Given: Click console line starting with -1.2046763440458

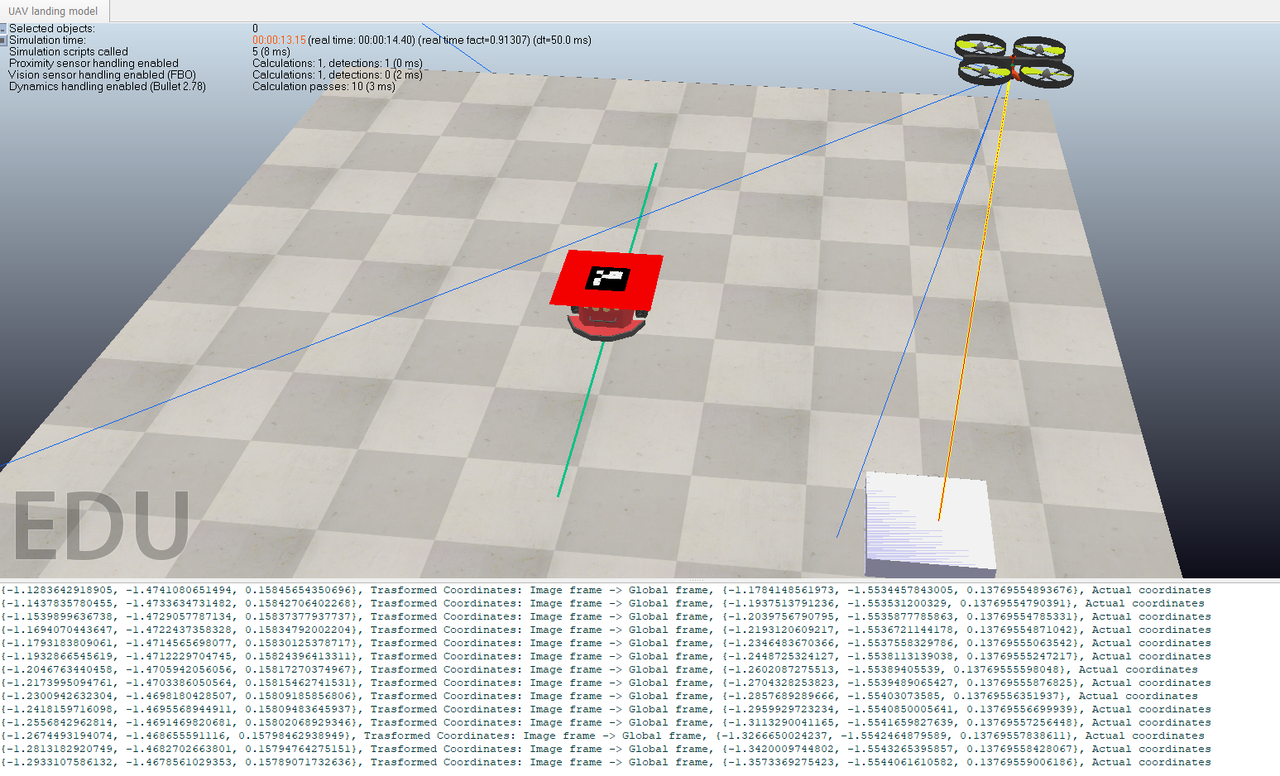Looking at the screenshot, I should (x=599, y=669).
